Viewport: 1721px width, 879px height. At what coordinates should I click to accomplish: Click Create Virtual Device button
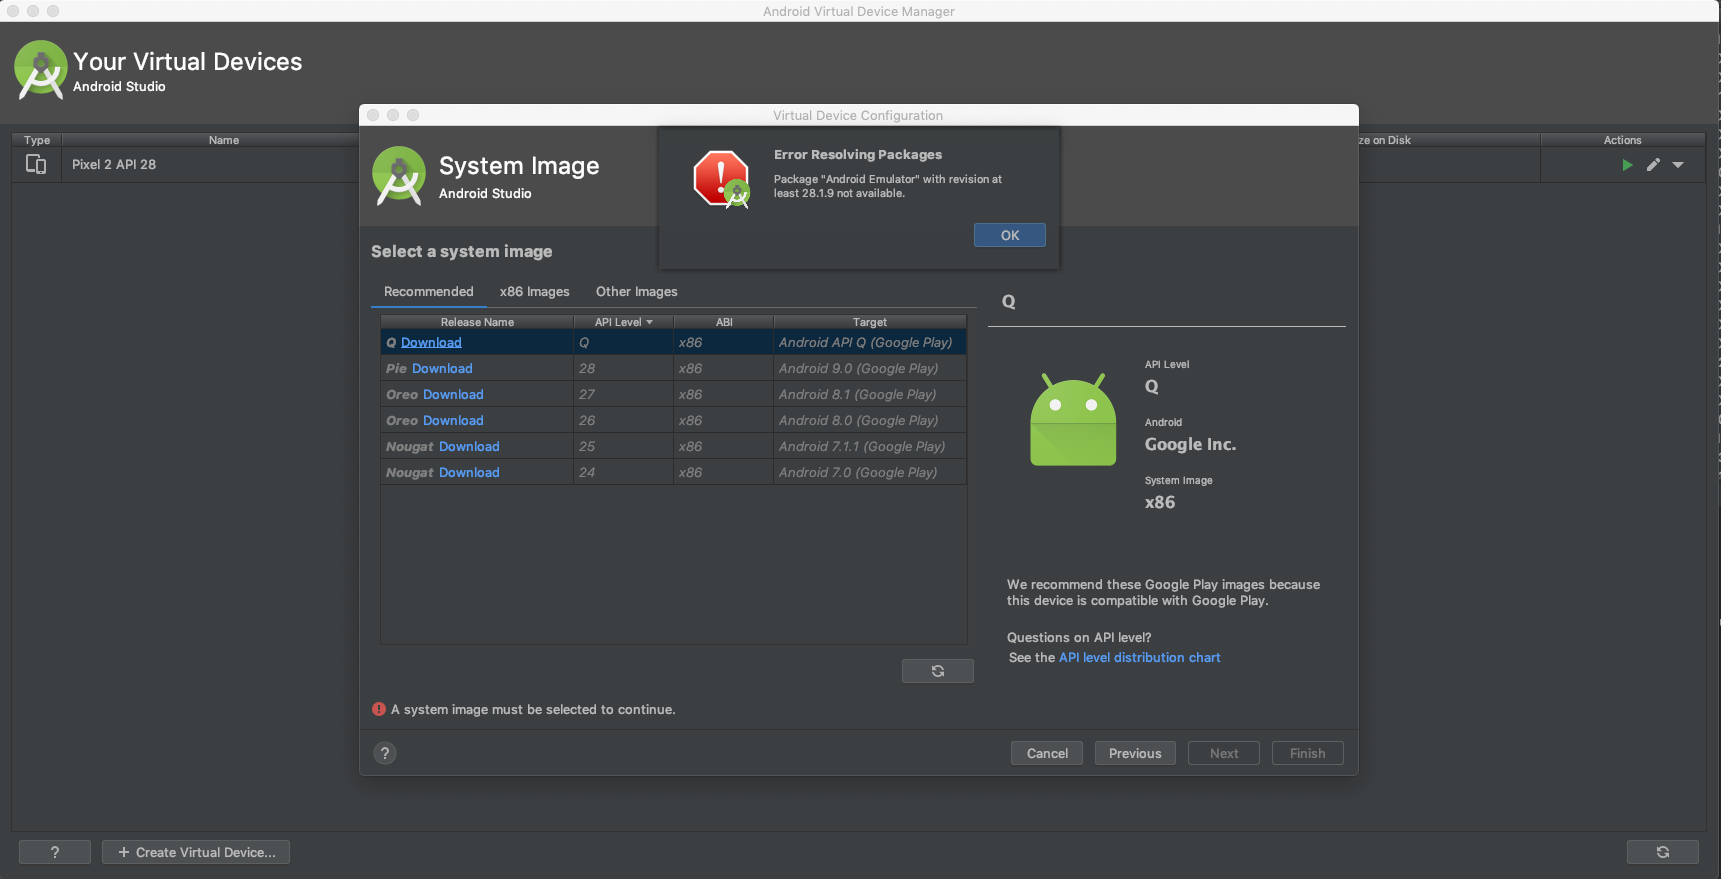[196, 852]
